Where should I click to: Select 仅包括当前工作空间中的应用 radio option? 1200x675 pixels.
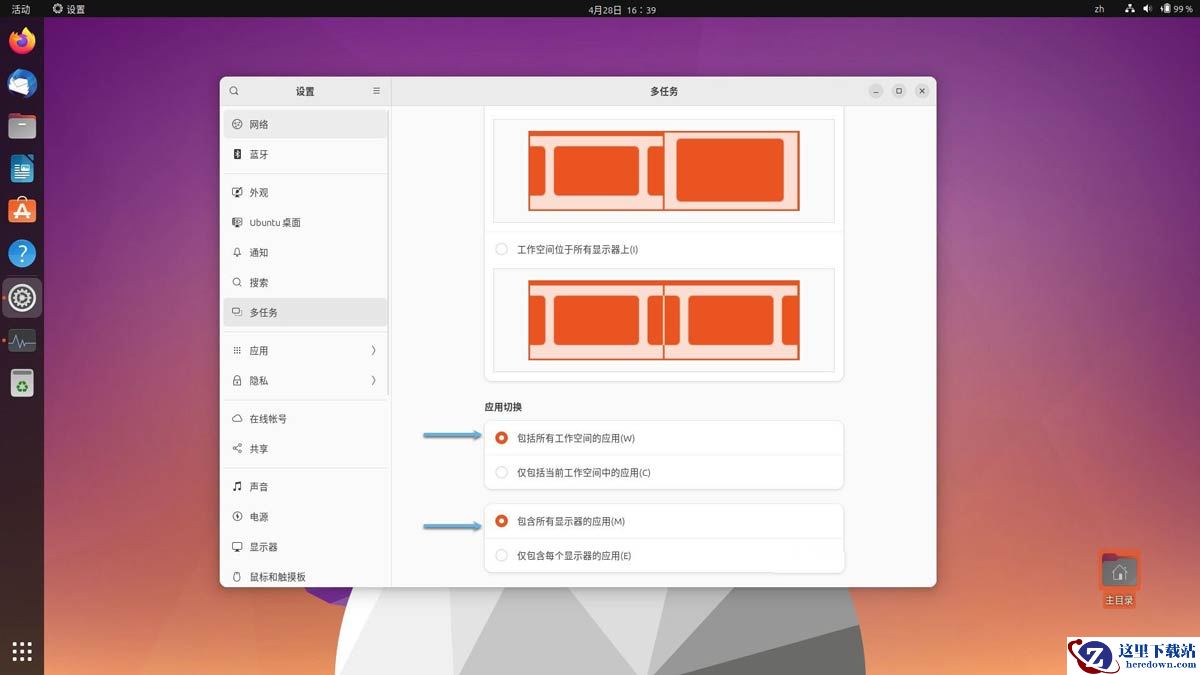pyautogui.click(x=501, y=472)
